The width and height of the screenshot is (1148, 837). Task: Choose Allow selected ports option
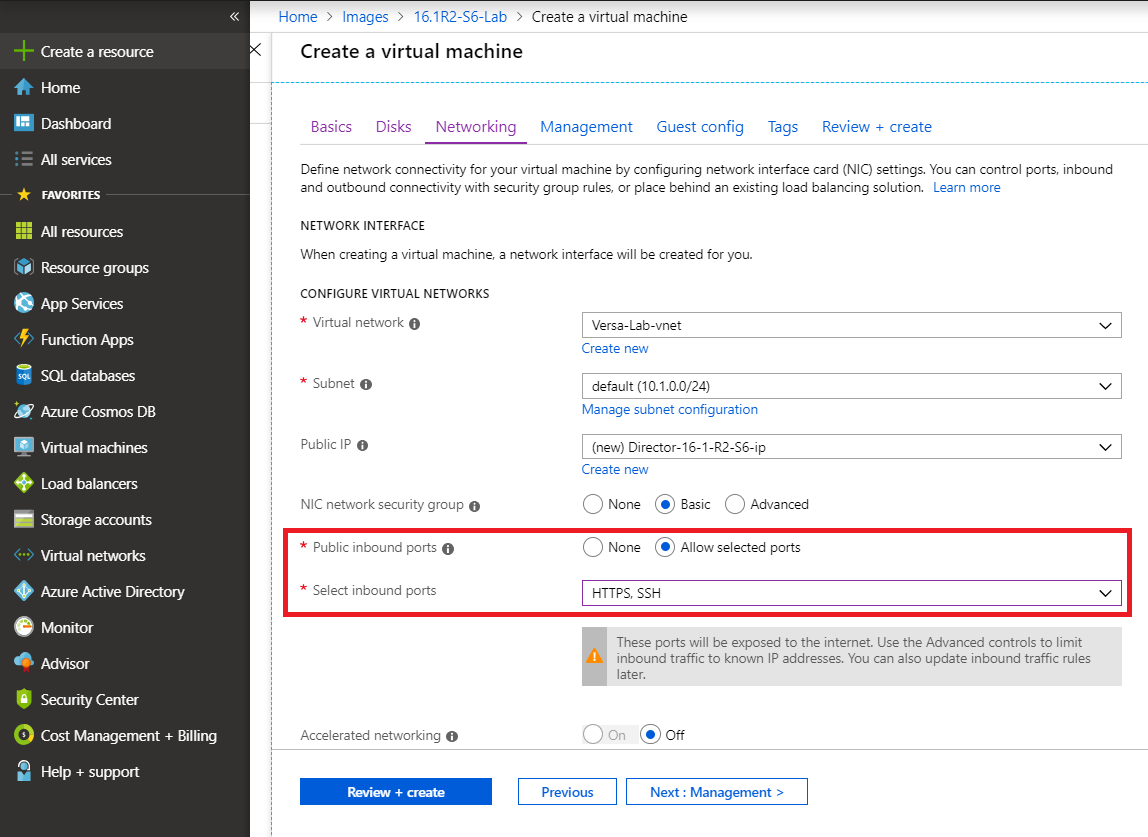click(665, 547)
